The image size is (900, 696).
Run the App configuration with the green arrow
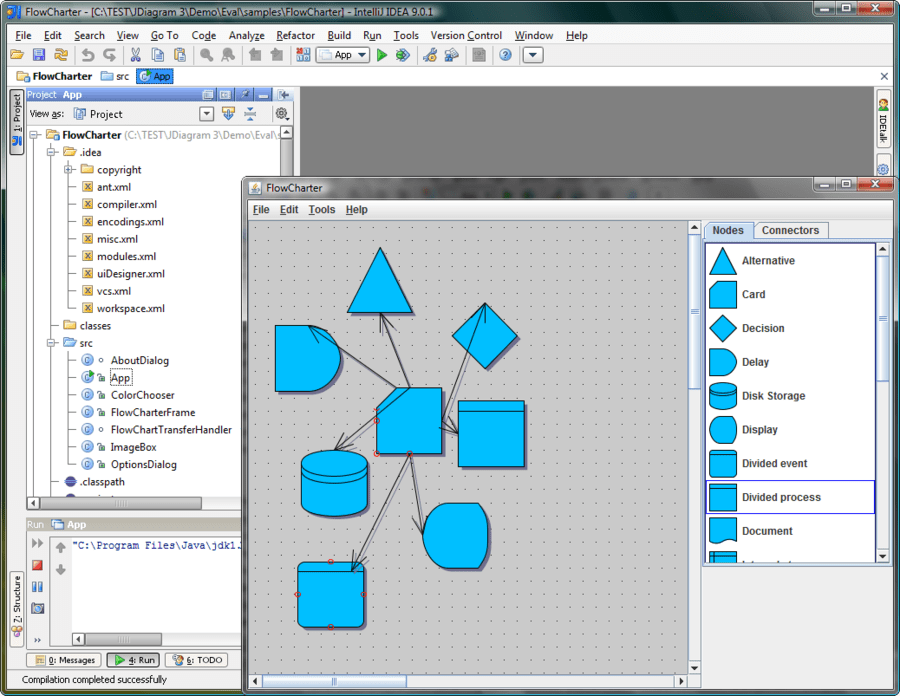[382, 55]
